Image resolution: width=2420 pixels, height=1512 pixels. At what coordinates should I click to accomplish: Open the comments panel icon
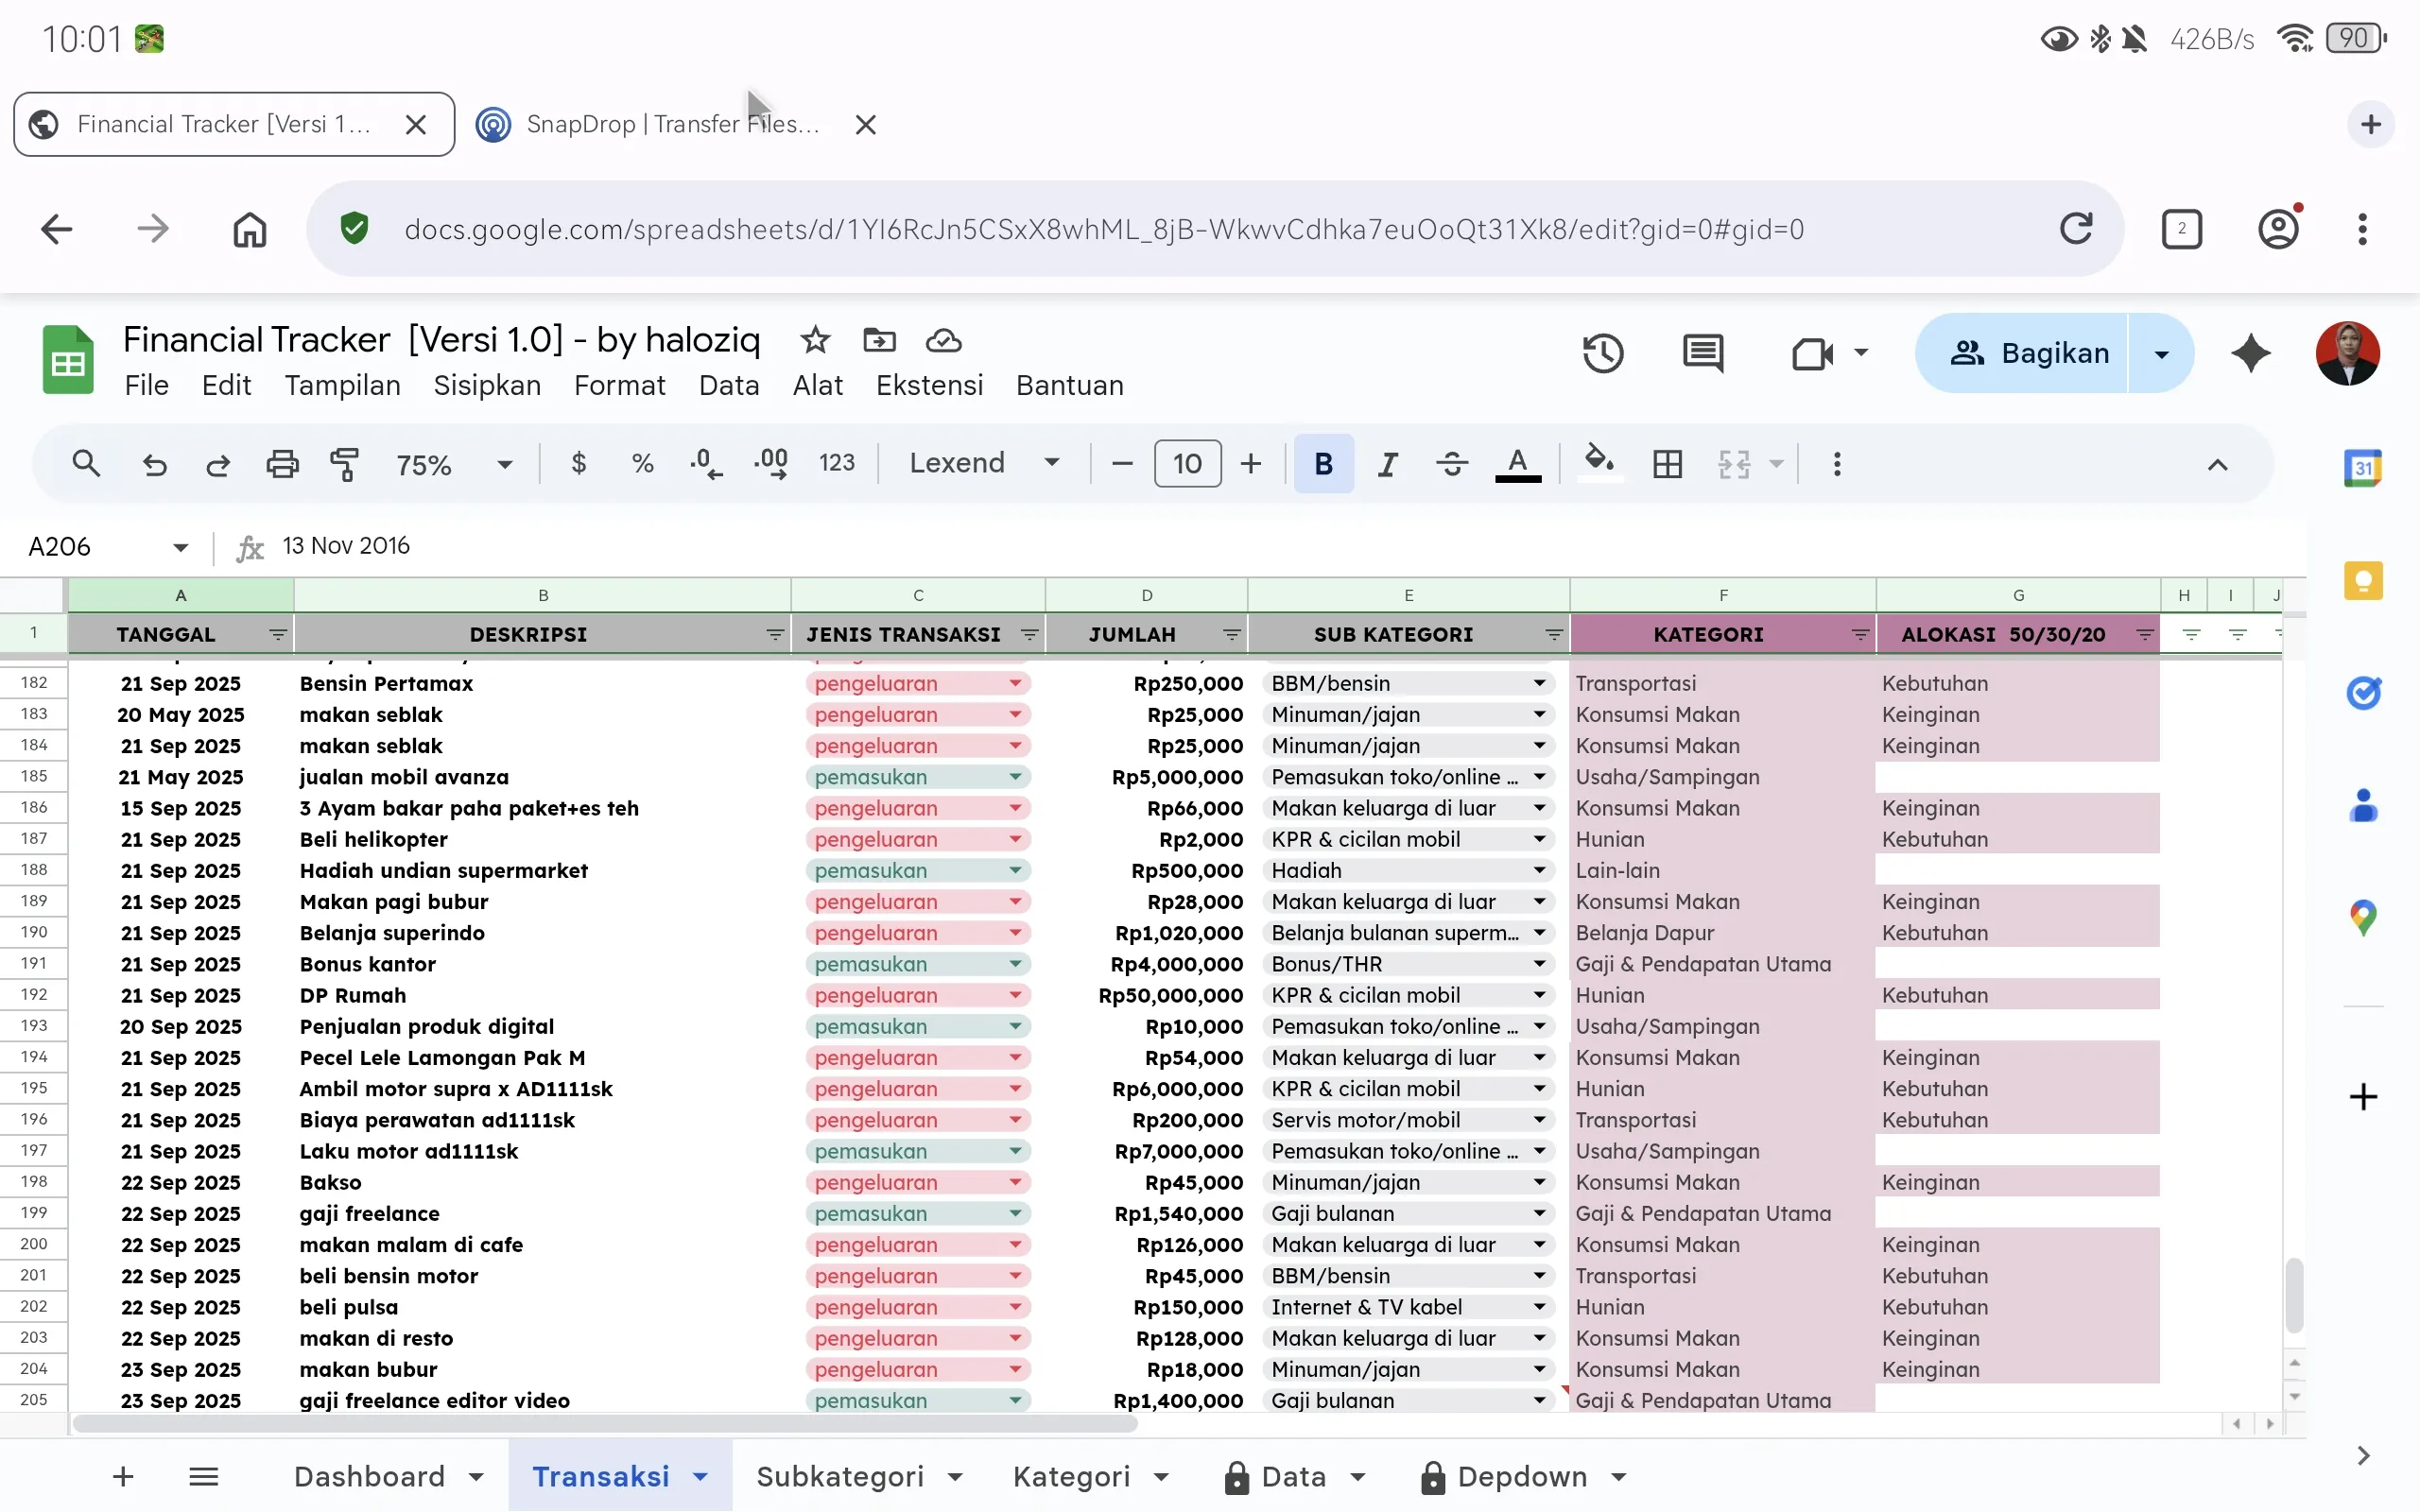coord(1702,353)
